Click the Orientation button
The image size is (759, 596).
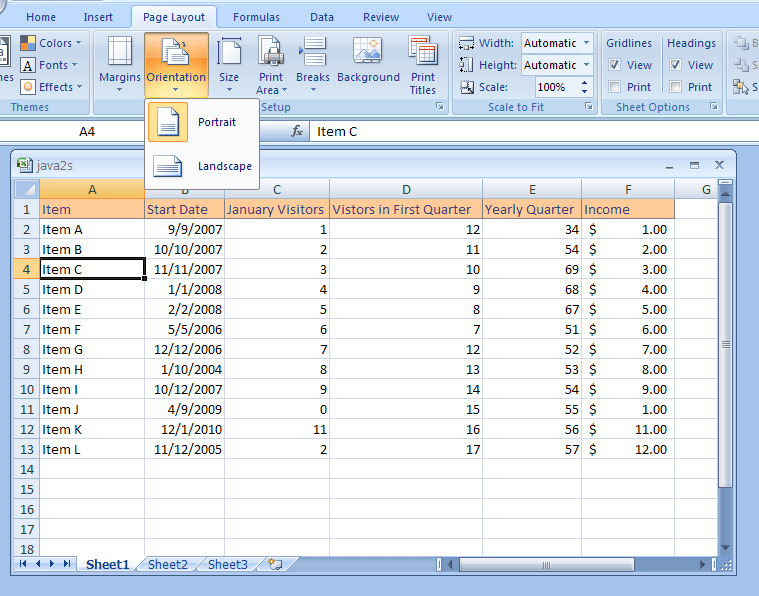176,64
